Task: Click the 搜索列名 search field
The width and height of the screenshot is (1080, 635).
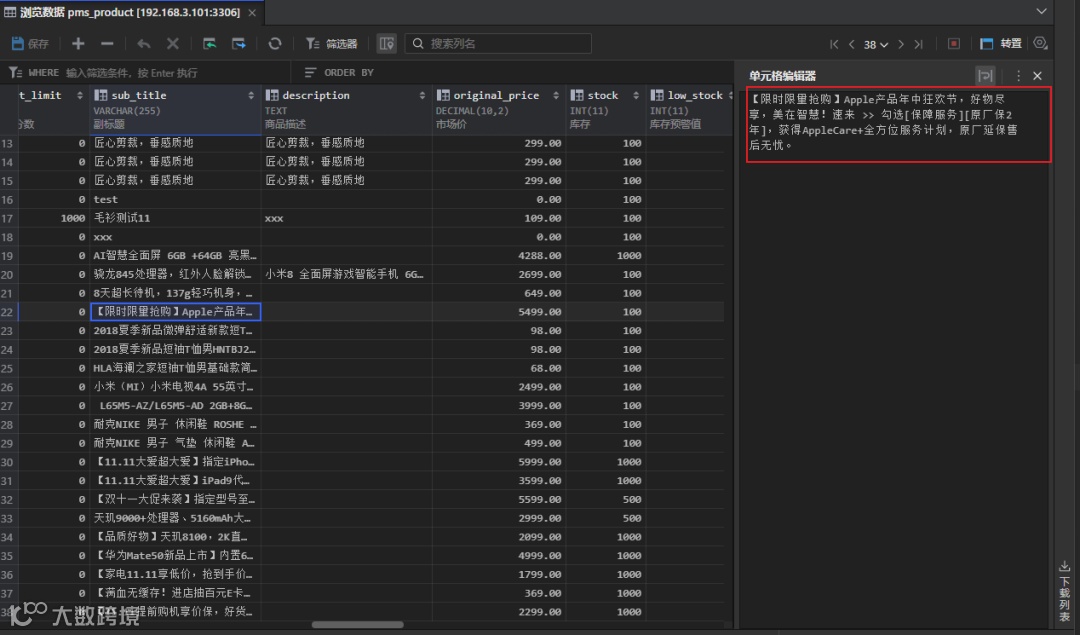Action: (x=497, y=43)
